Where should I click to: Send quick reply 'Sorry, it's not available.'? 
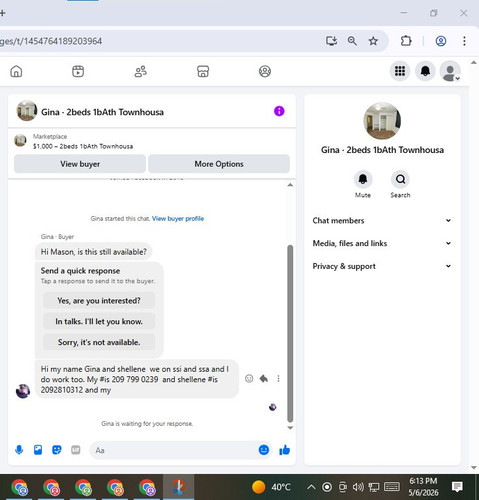(x=99, y=342)
